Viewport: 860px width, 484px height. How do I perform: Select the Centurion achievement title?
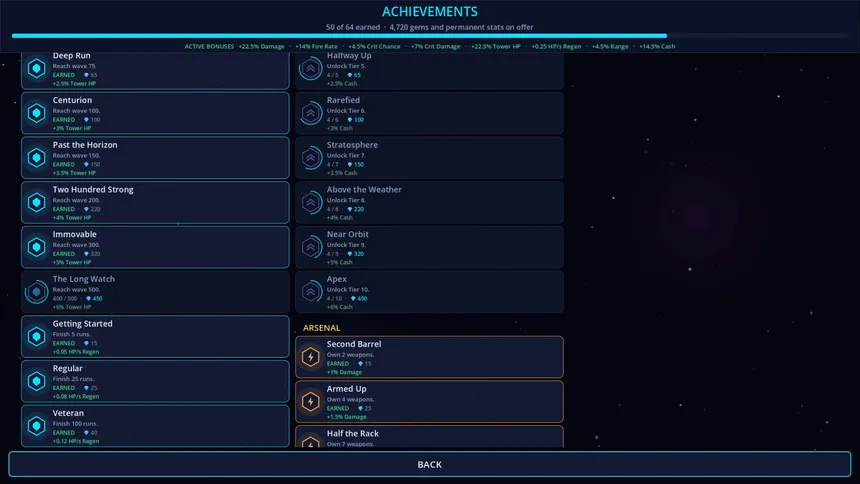(72, 100)
